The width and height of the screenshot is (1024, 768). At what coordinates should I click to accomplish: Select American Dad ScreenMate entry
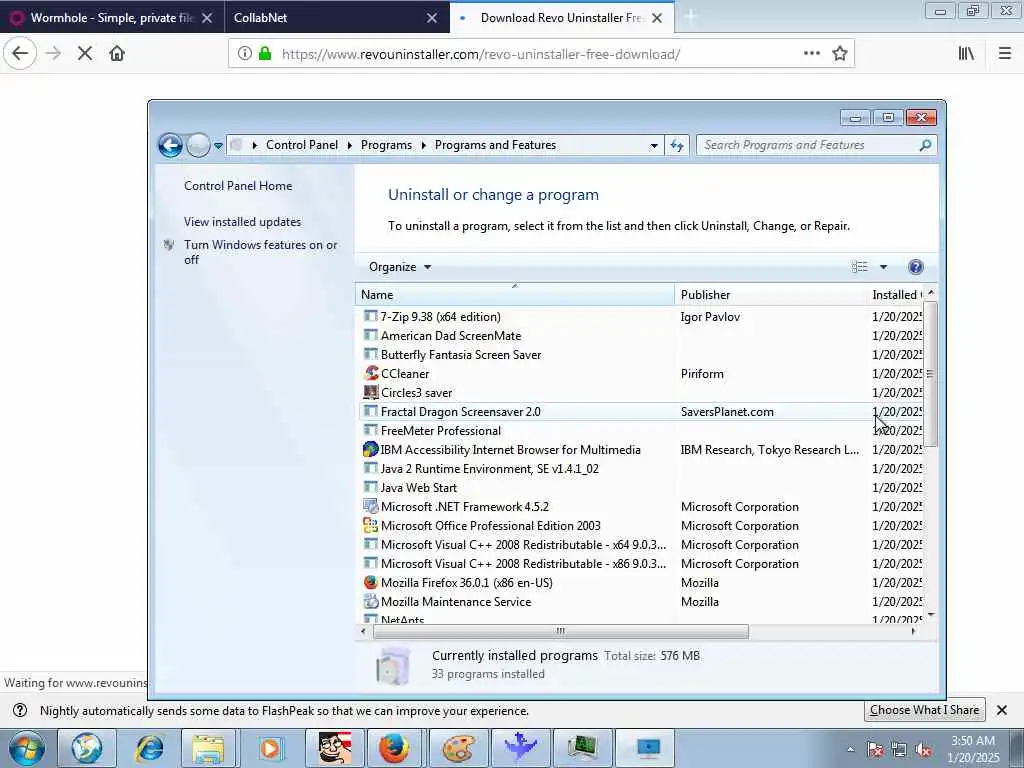[x=451, y=336]
